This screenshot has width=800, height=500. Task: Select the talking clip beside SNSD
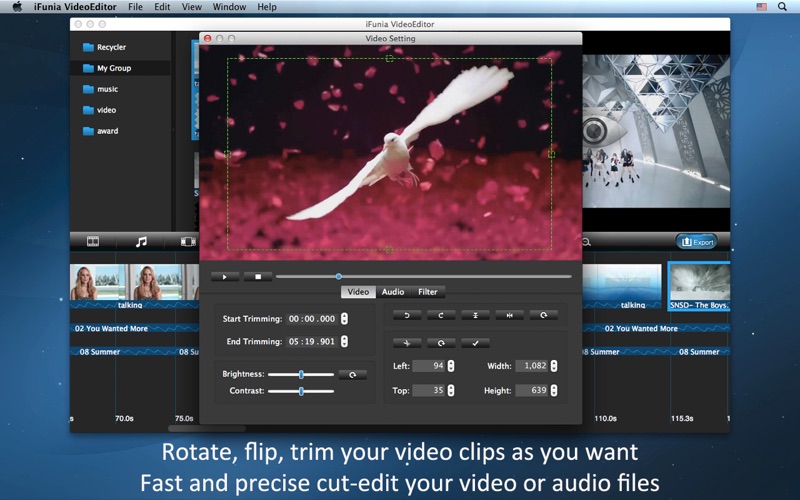coord(622,286)
